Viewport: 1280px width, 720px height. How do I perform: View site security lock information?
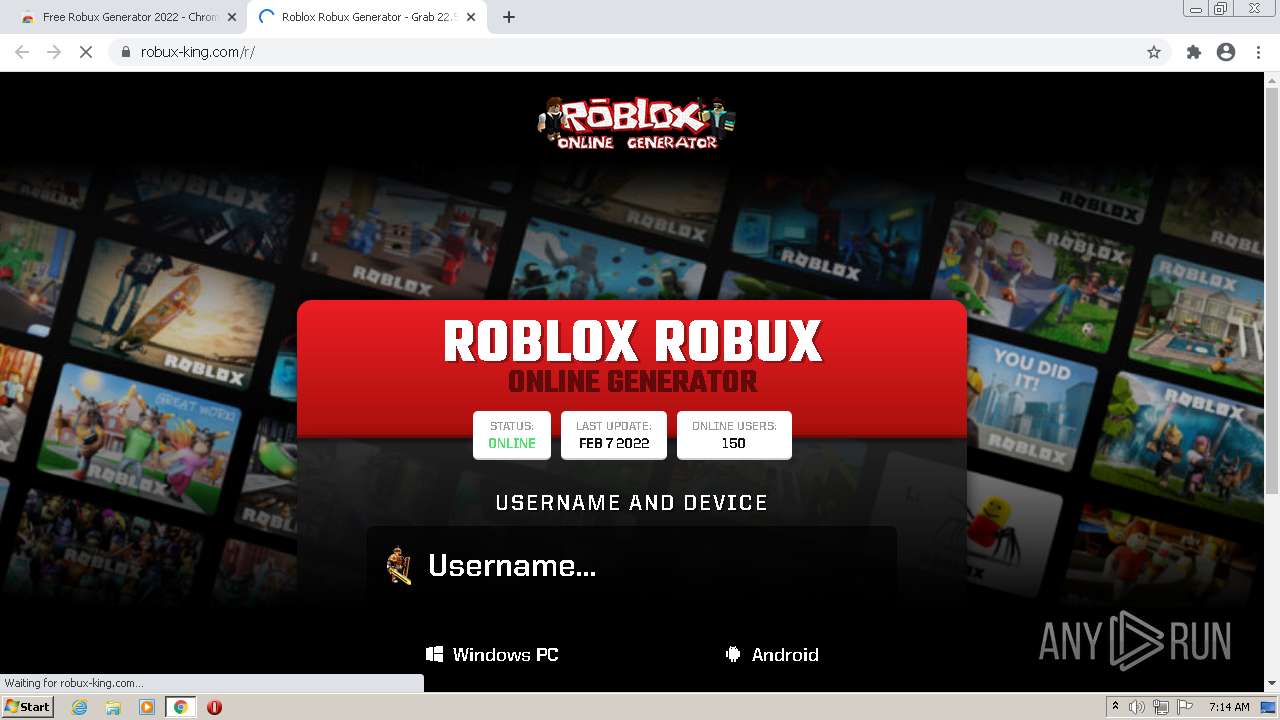125,52
